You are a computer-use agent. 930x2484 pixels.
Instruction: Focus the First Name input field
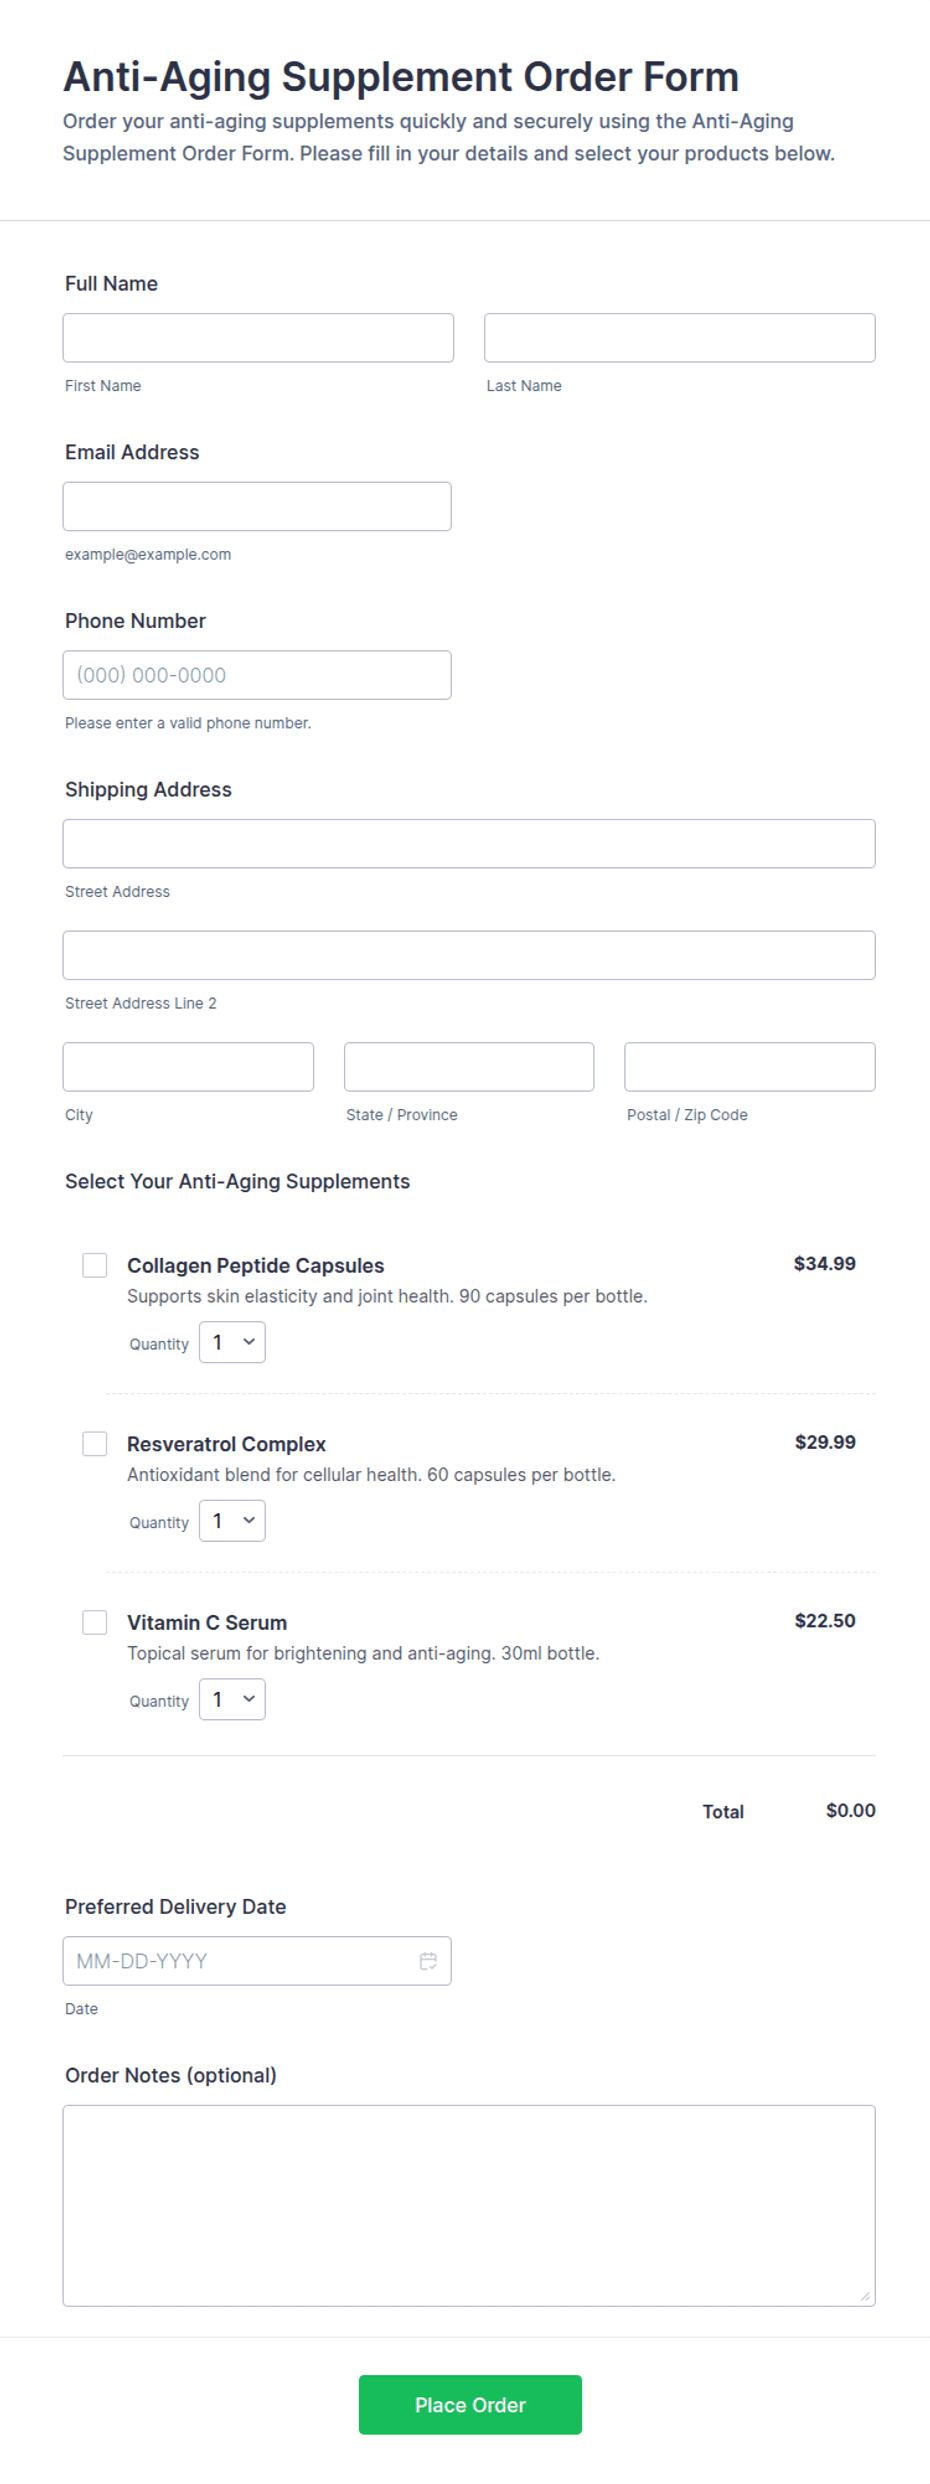258,338
